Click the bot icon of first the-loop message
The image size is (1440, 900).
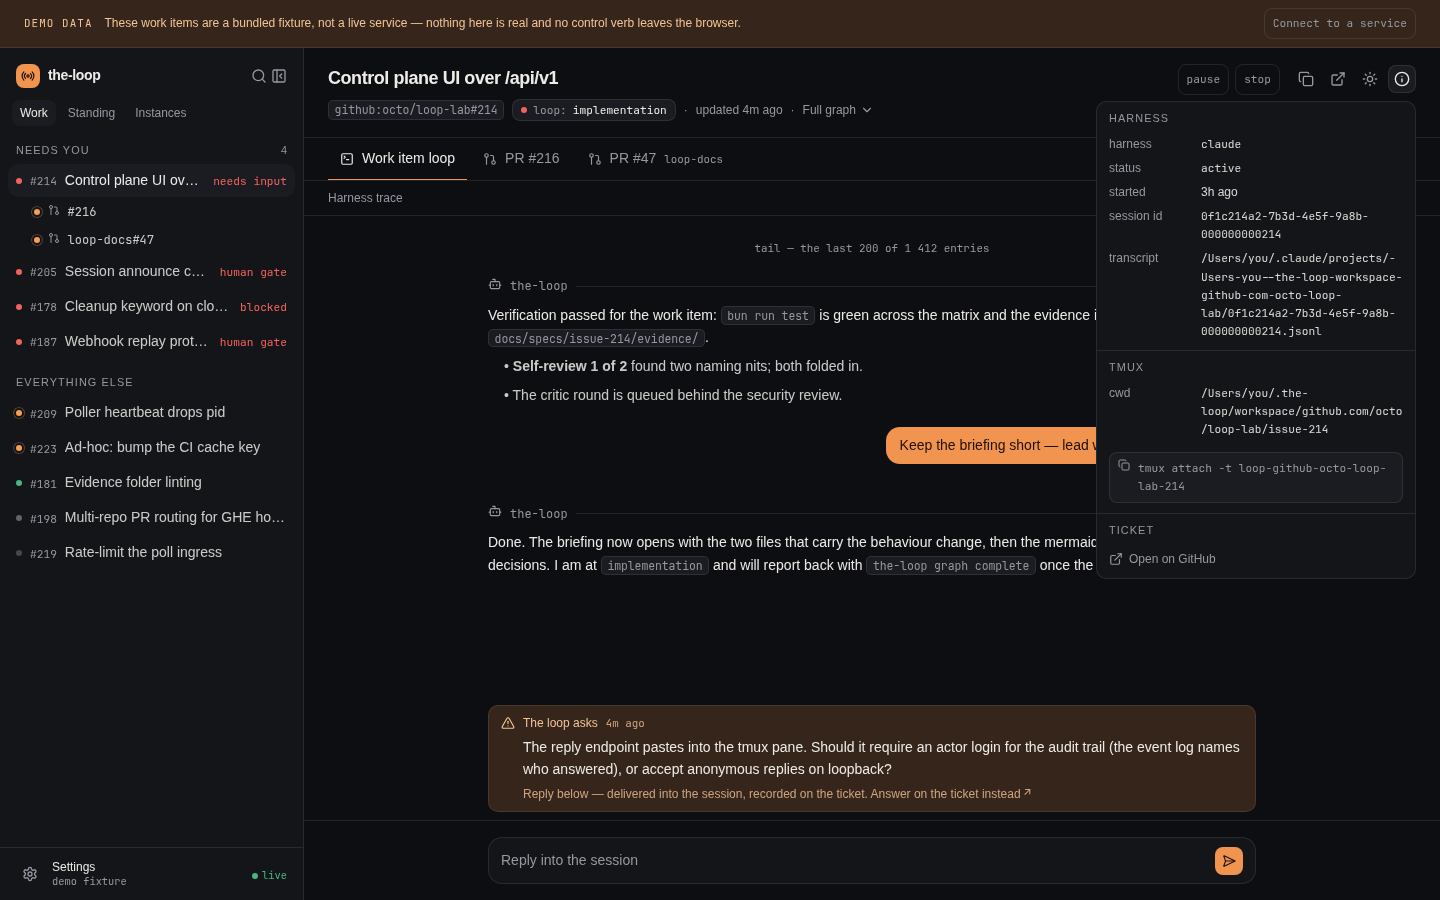(495, 285)
